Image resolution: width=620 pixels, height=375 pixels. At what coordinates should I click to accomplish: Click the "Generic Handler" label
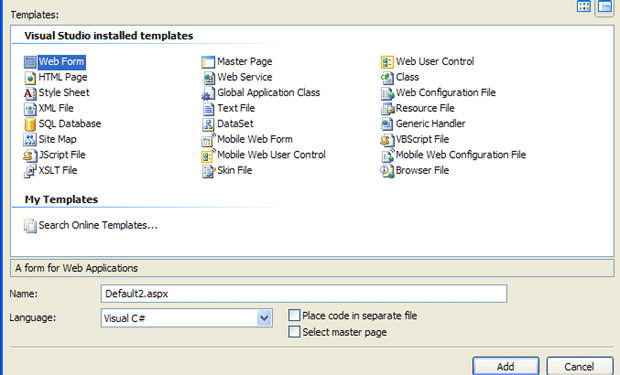point(430,124)
